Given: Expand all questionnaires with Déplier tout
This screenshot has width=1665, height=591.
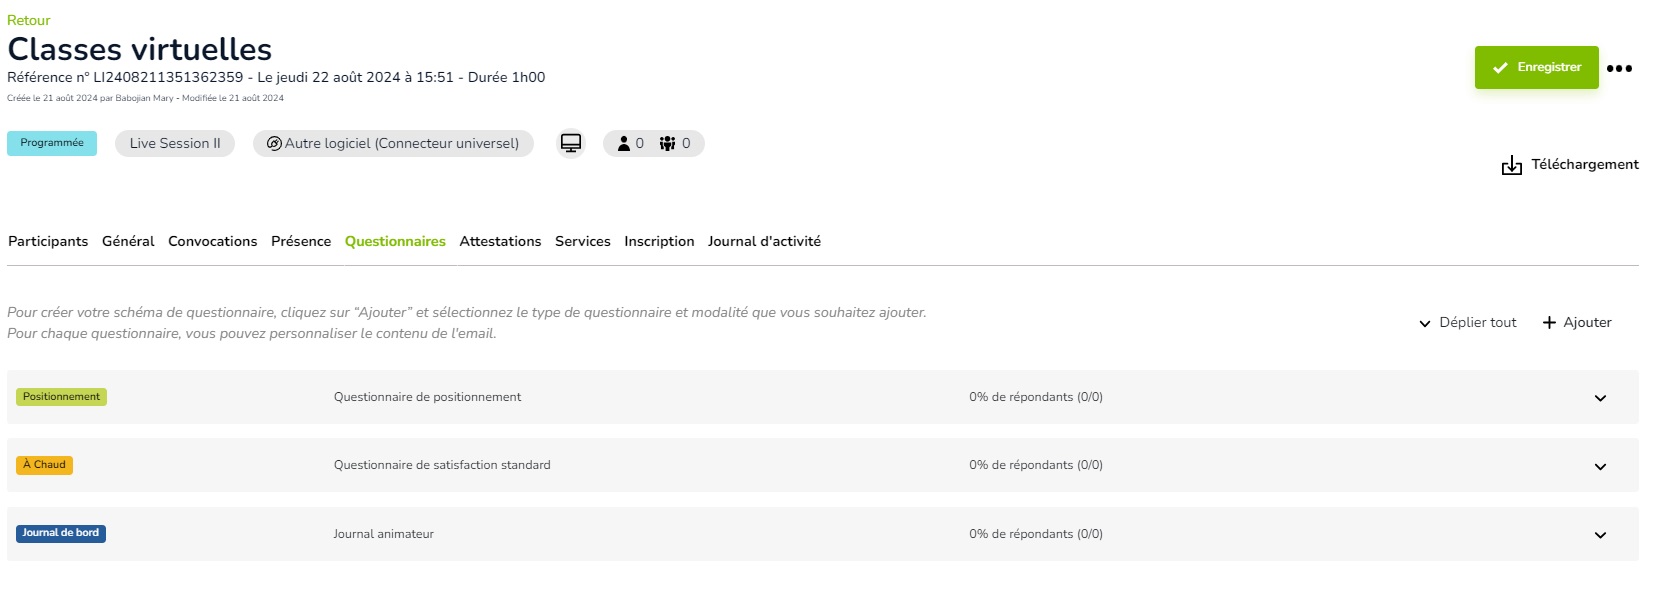Looking at the screenshot, I should pos(1468,322).
